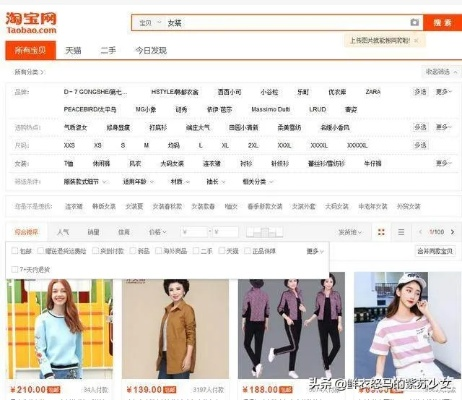Select the 均码 size option
The height and width of the screenshot is (400, 462).
point(174,145)
